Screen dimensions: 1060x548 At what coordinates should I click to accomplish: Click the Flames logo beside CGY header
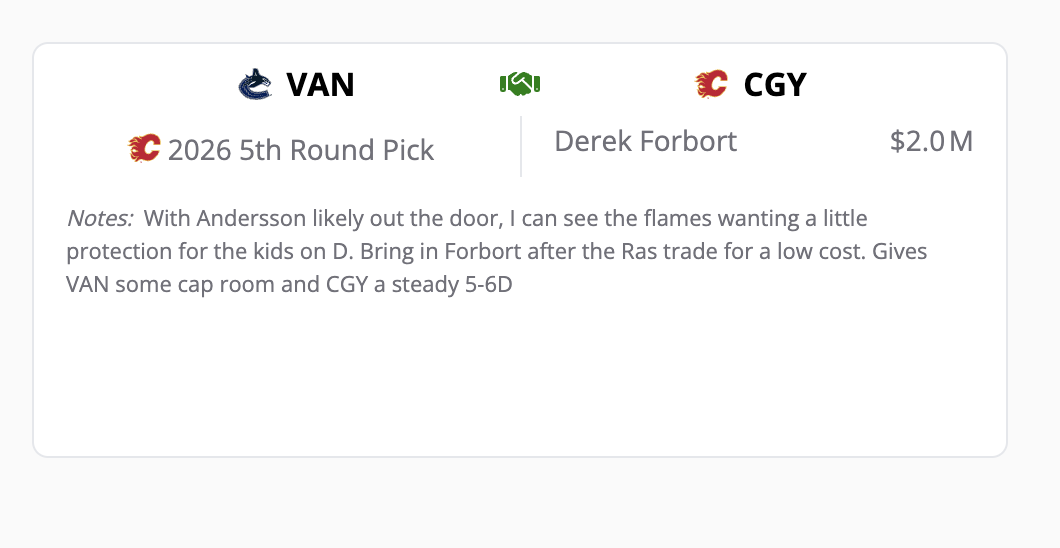711,85
